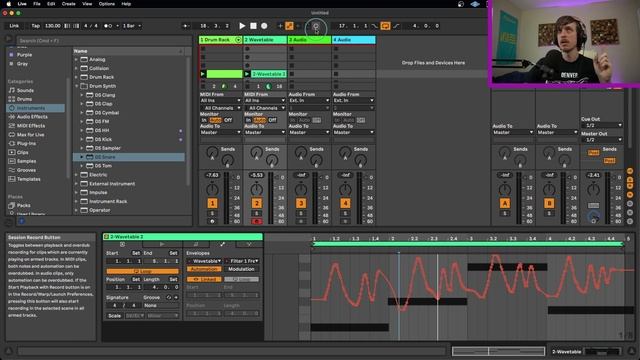Toggle the orange Loop switch in transport
The height and width of the screenshot is (360, 640).
click(385, 26)
